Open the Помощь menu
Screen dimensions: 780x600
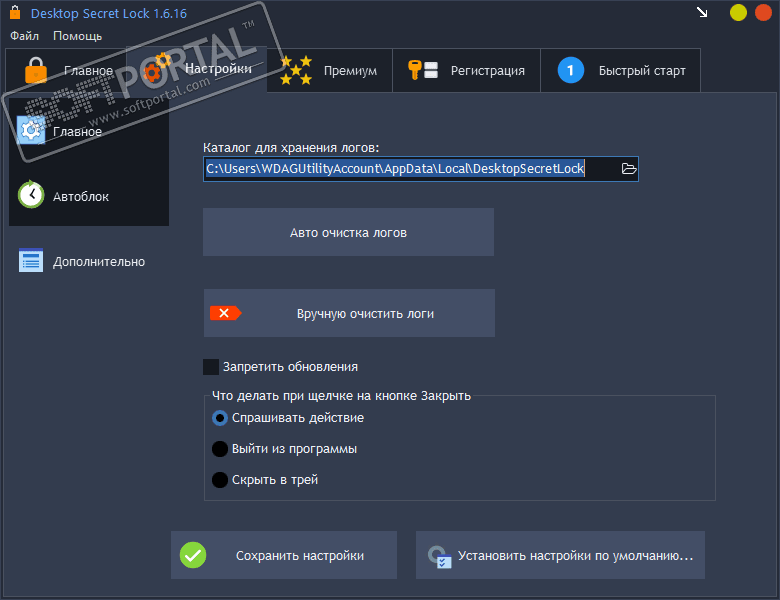(x=78, y=36)
